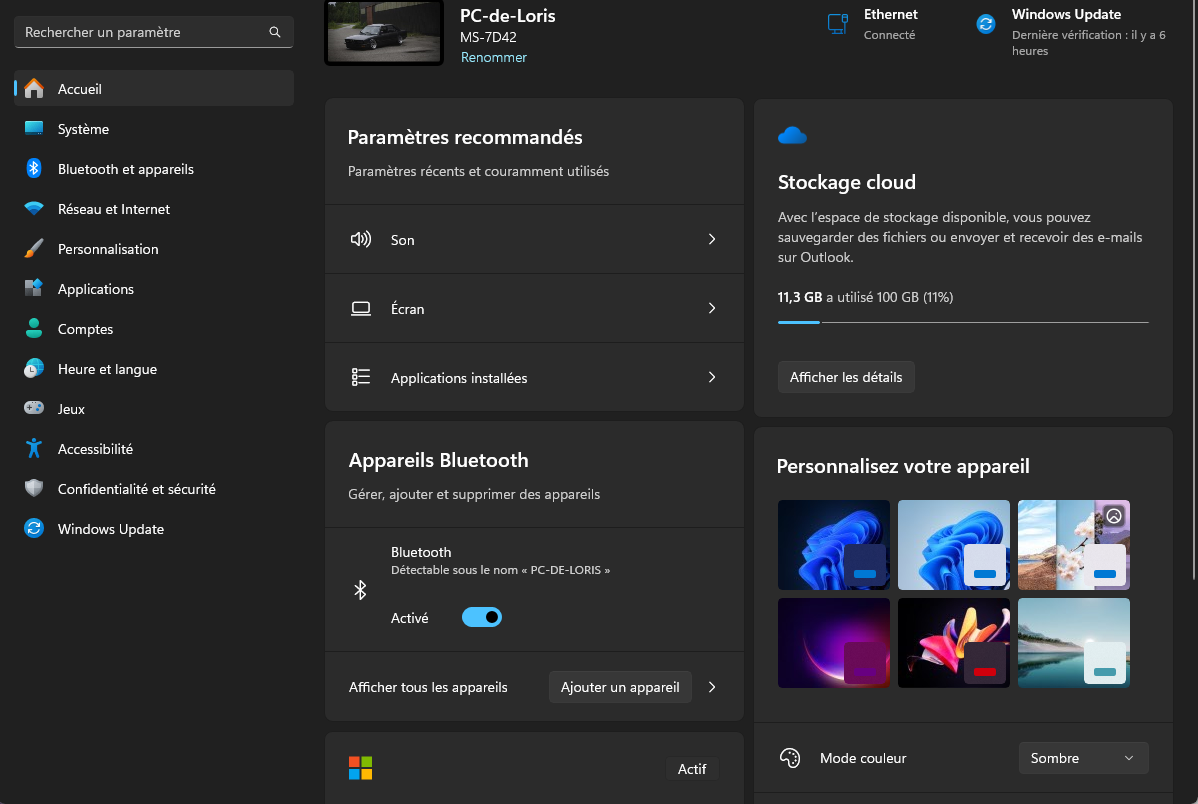Select the purple glow theme
Viewport: 1198px width, 804px height.
pos(834,643)
